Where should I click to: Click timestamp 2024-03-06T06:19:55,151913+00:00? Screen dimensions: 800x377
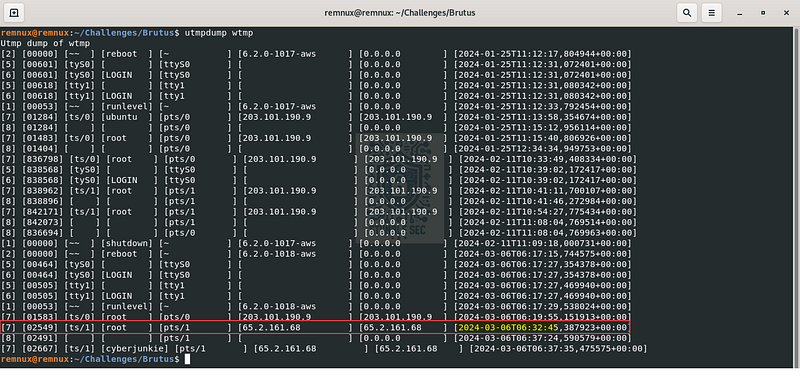pos(542,317)
